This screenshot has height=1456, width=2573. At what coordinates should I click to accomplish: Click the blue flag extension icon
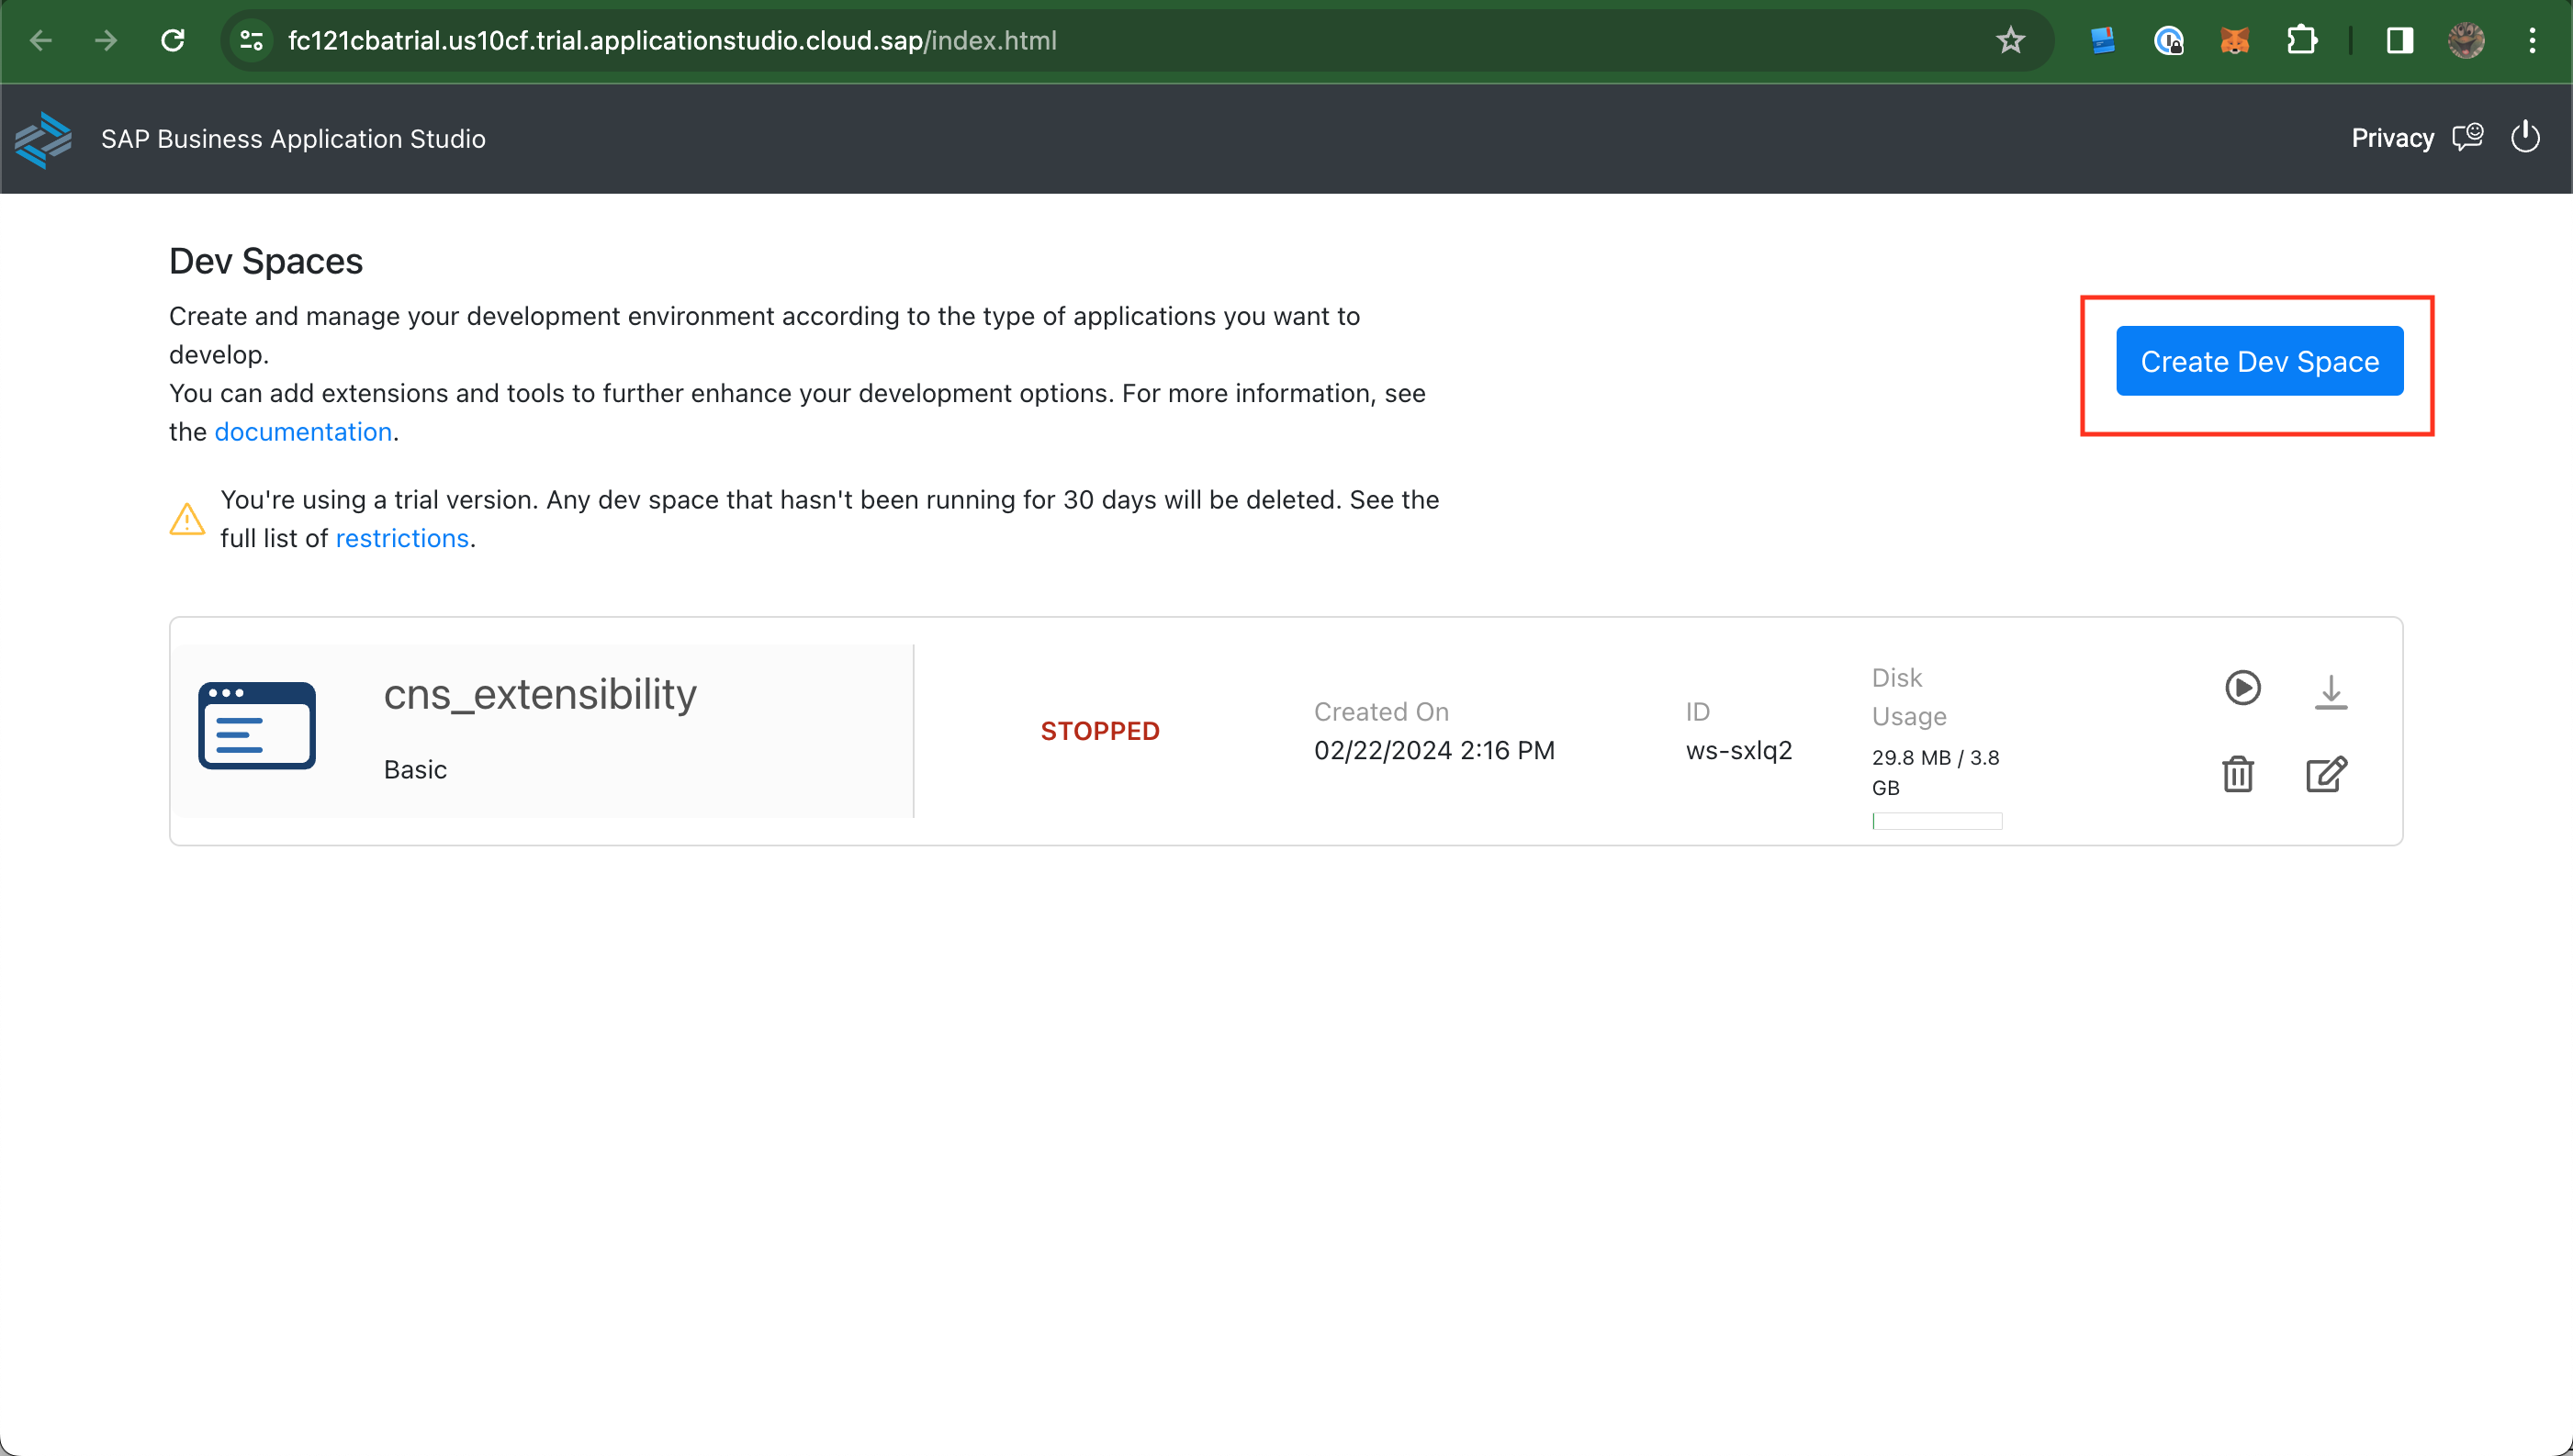[2102, 40]
